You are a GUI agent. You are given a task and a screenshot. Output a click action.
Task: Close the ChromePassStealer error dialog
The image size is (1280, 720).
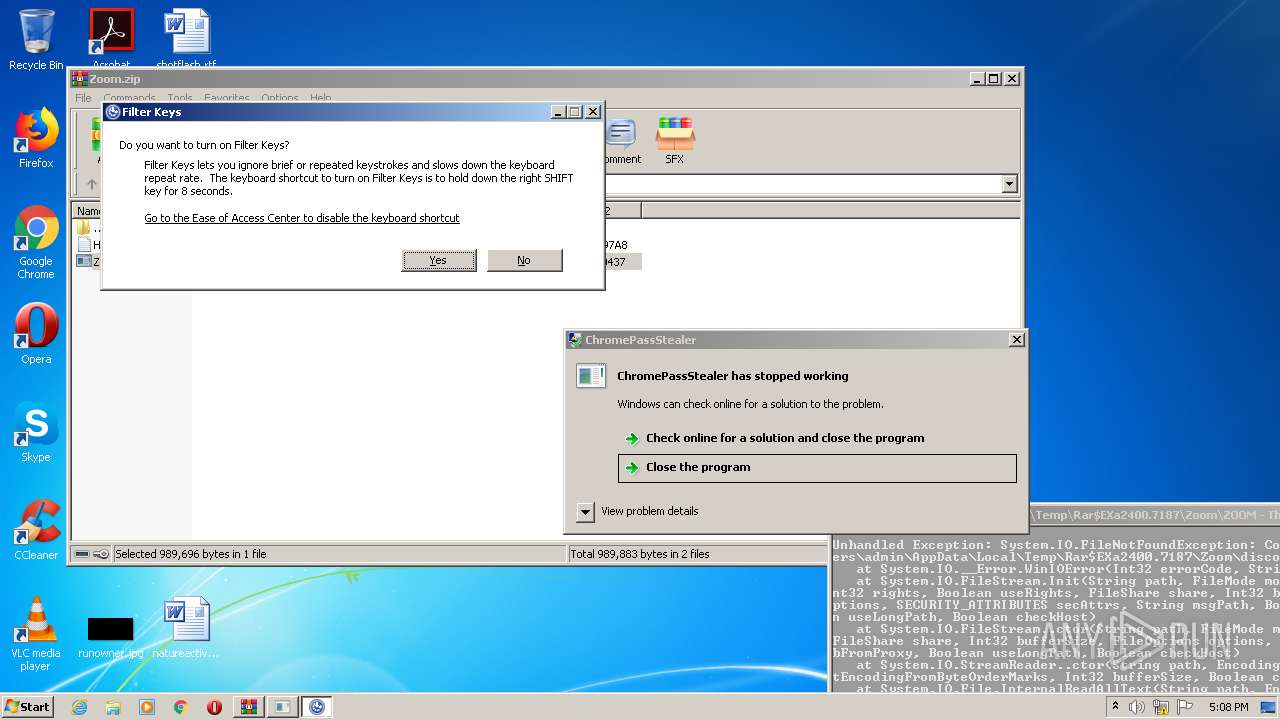tap(1016, 340)
